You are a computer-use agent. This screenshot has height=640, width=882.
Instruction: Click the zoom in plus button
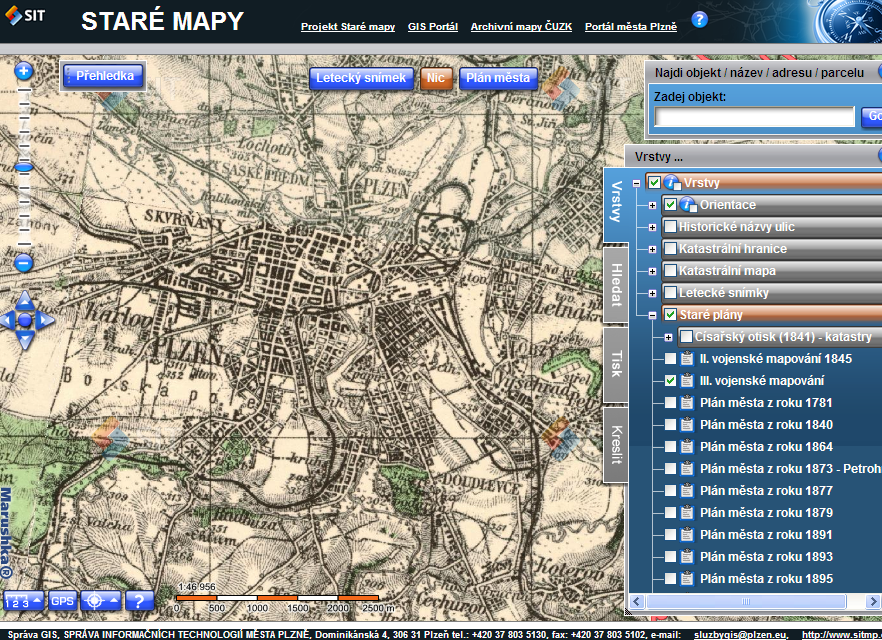click(24, 71)
